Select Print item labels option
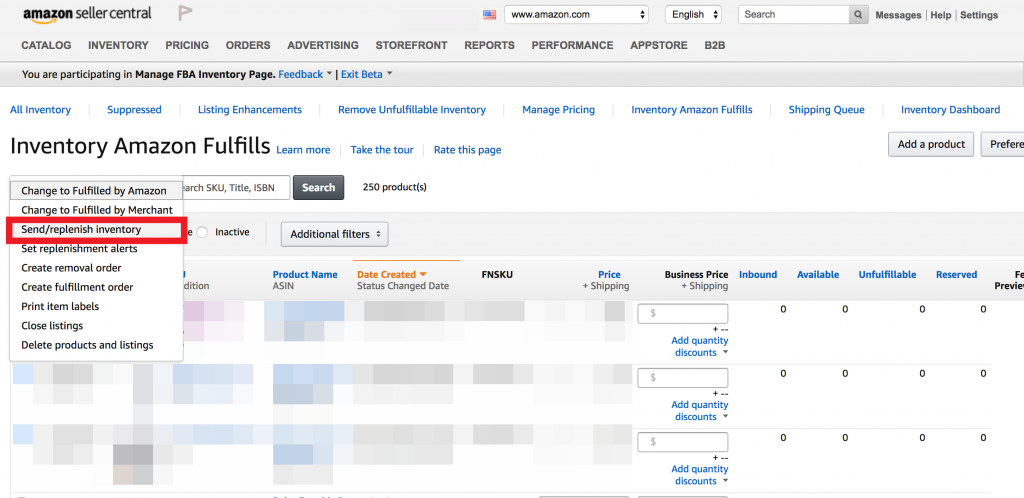The image size is (1024, 498). (97, 306)
